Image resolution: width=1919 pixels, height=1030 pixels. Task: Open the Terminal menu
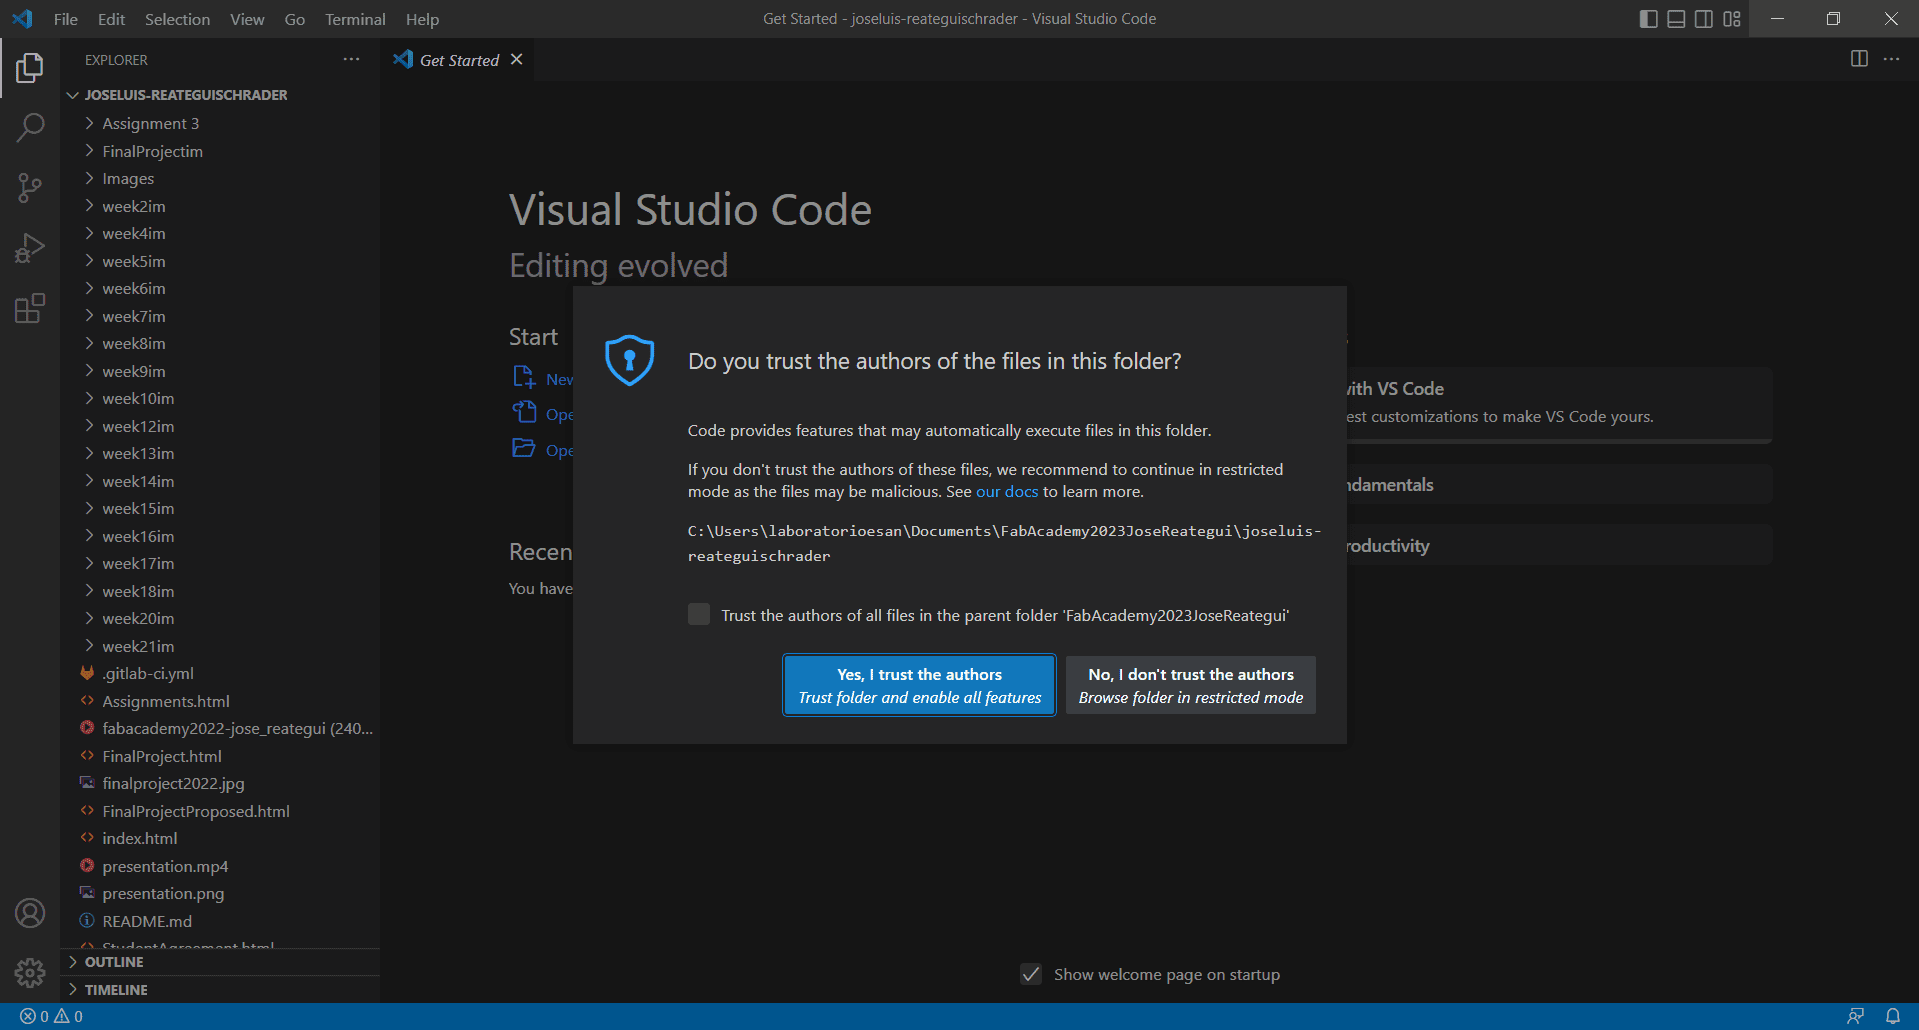pyautogui.click(x=355, y=19)
